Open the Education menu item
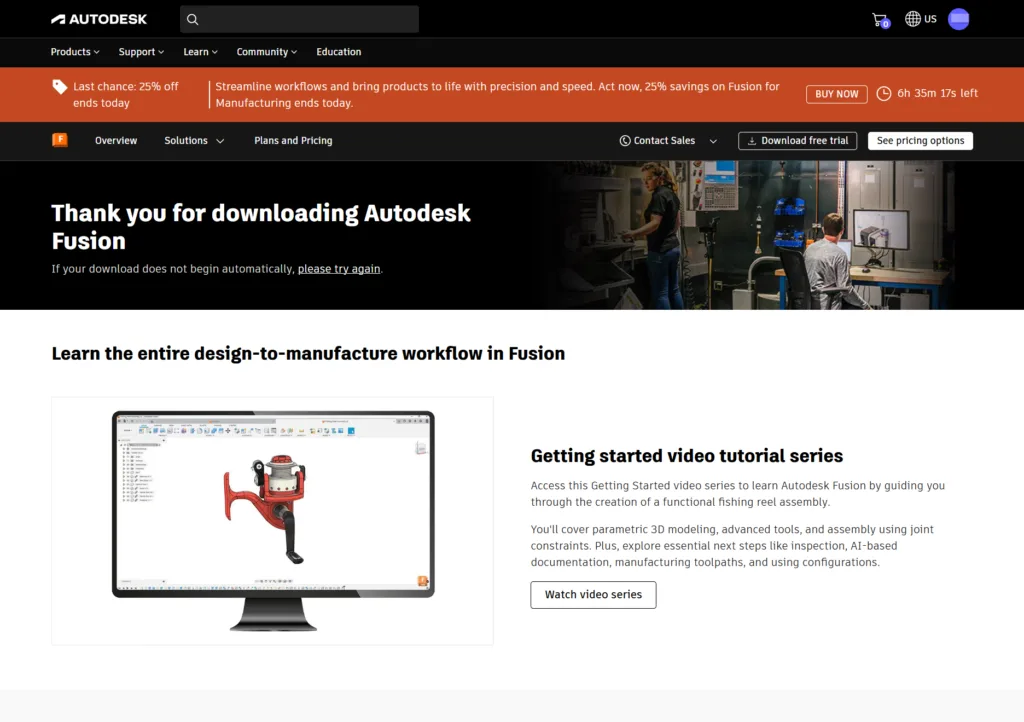The width and height of the screenshot is (1024, 722). 338,52
